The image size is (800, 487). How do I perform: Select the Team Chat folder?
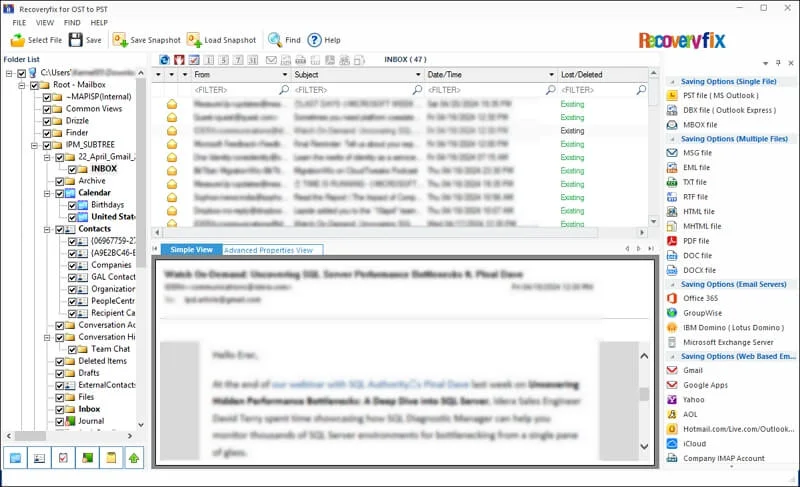(x=110, y=349)
